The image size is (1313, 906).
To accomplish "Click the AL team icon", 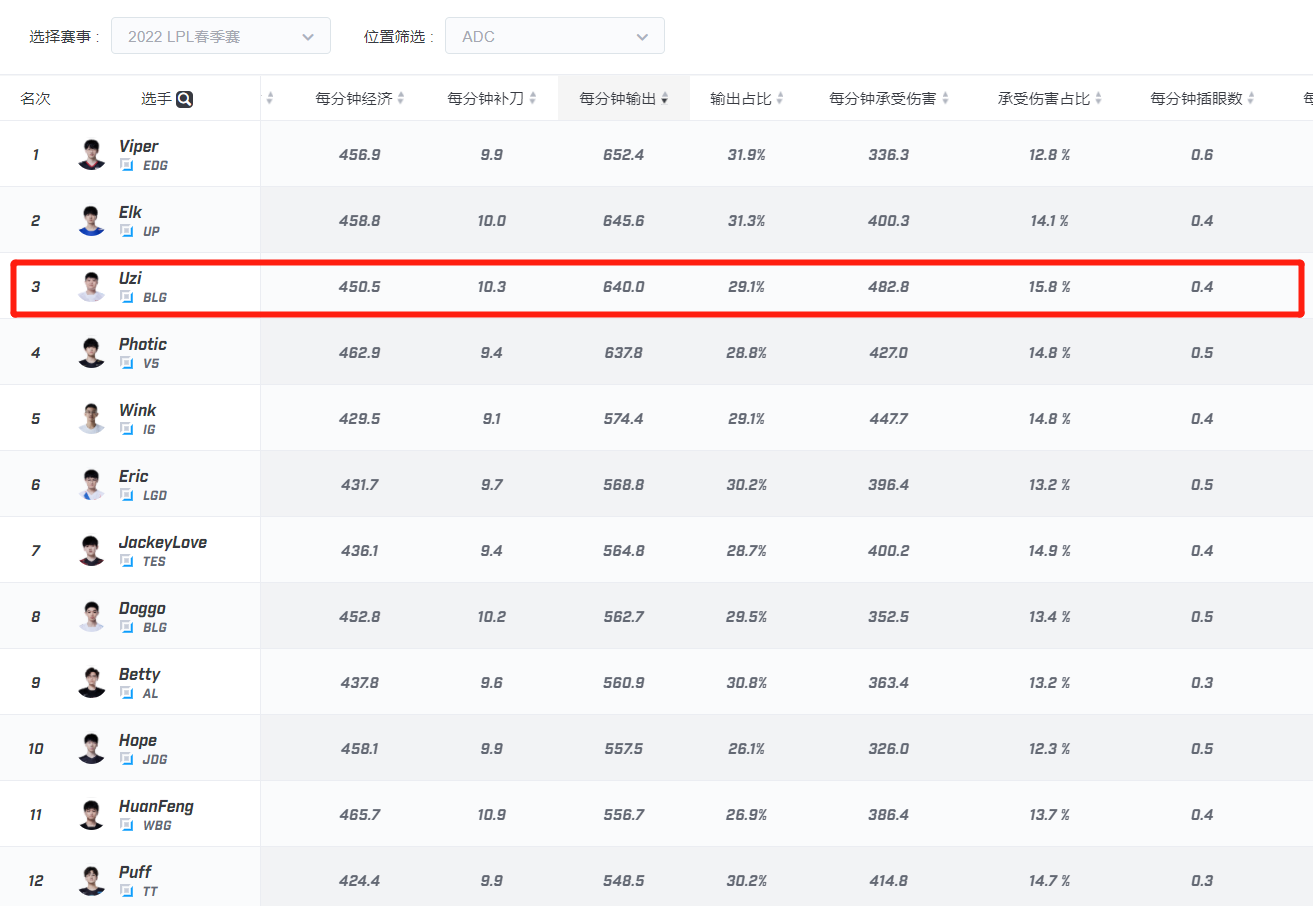I will 127,693.
